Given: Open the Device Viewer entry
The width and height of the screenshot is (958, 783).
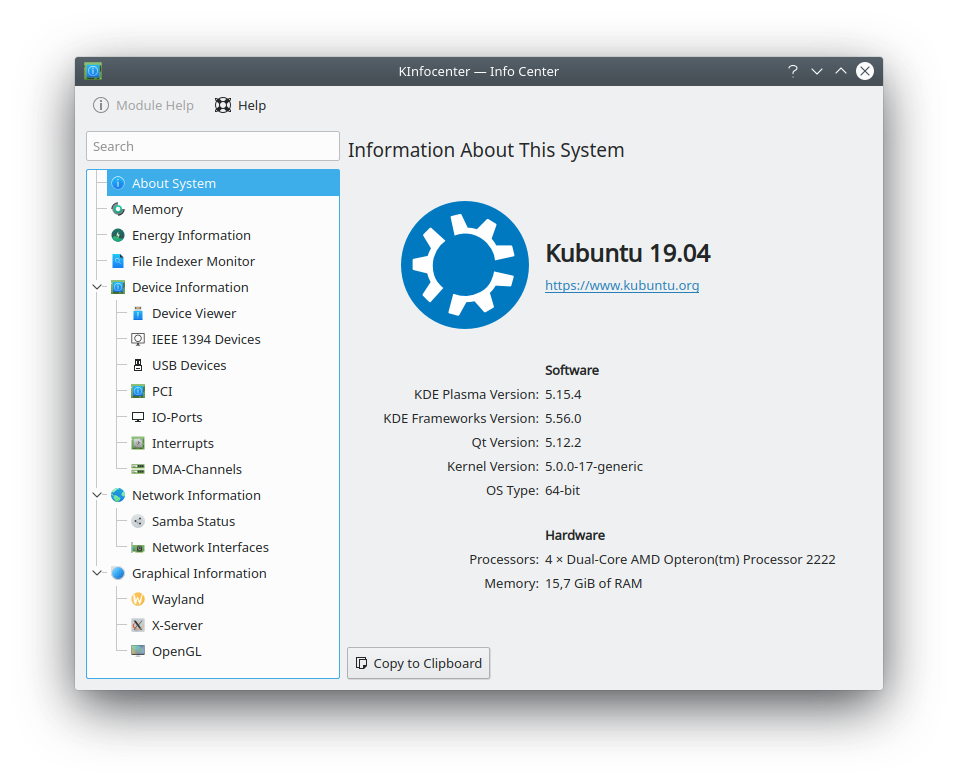Looking at the screenshot, I should pos(233,313).
